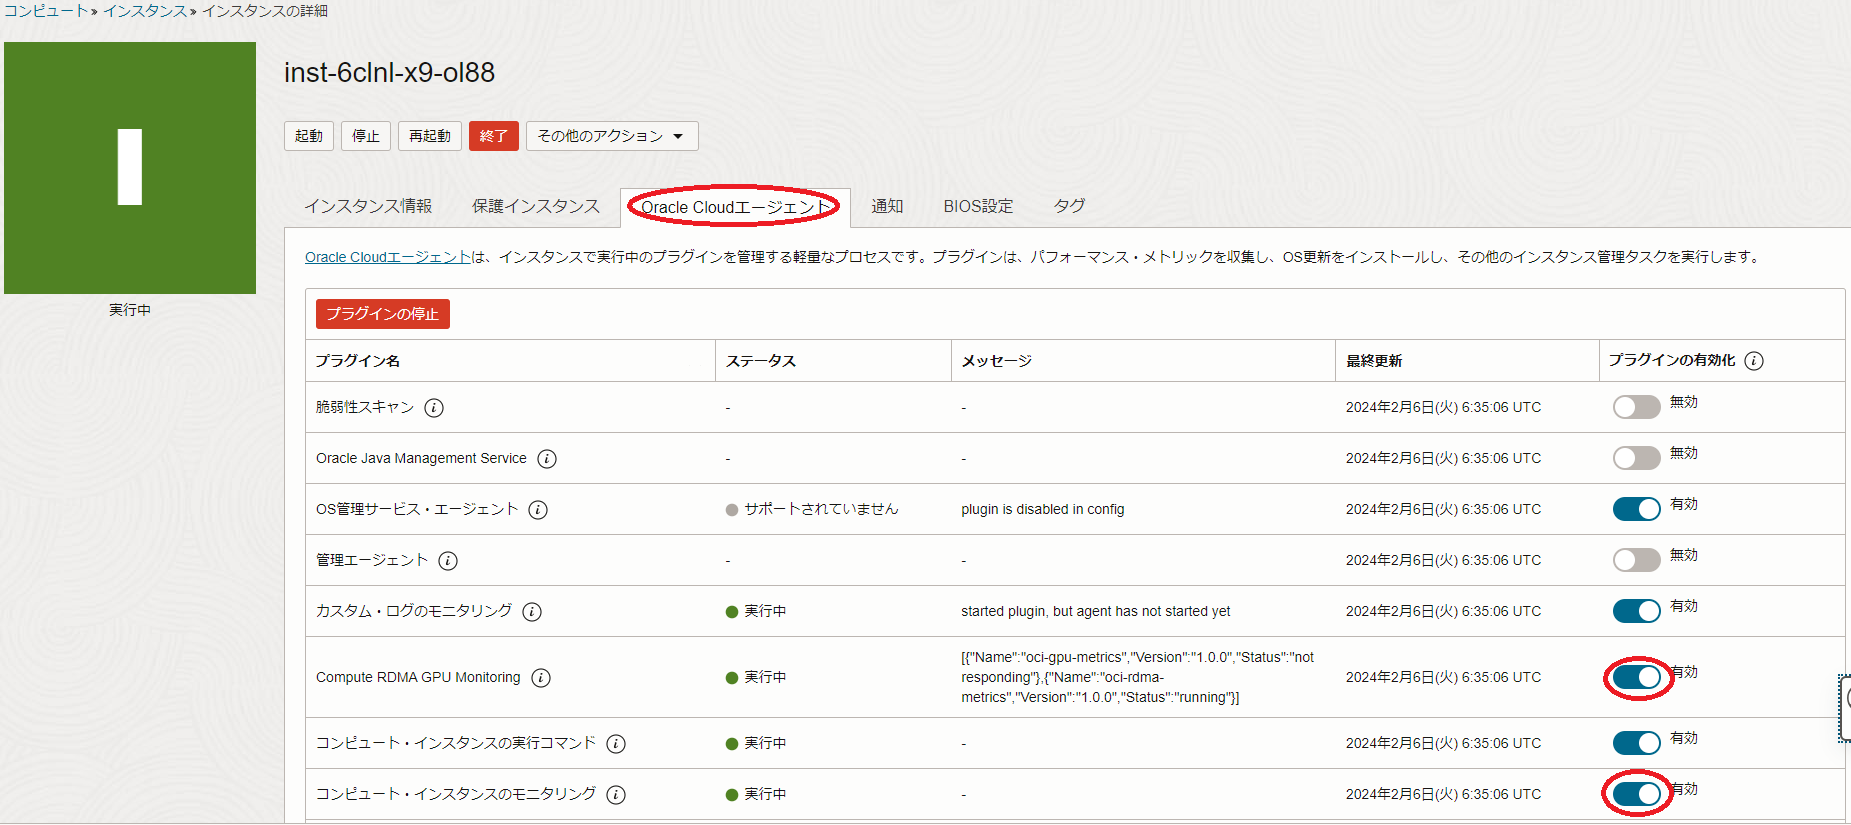
Task: Open the BIOS設定 tab
Action: (978, 206)
